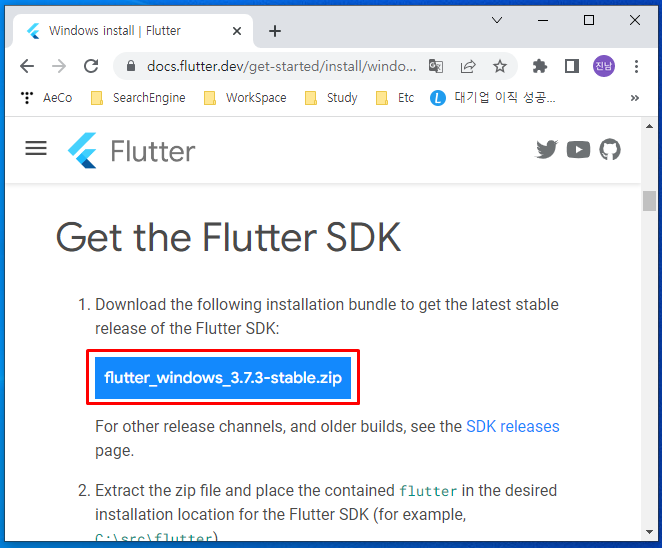Image resolution: width=662 pixels, height=548 pixels.
Task: Maximize the Chrome window
Action: 589,20
